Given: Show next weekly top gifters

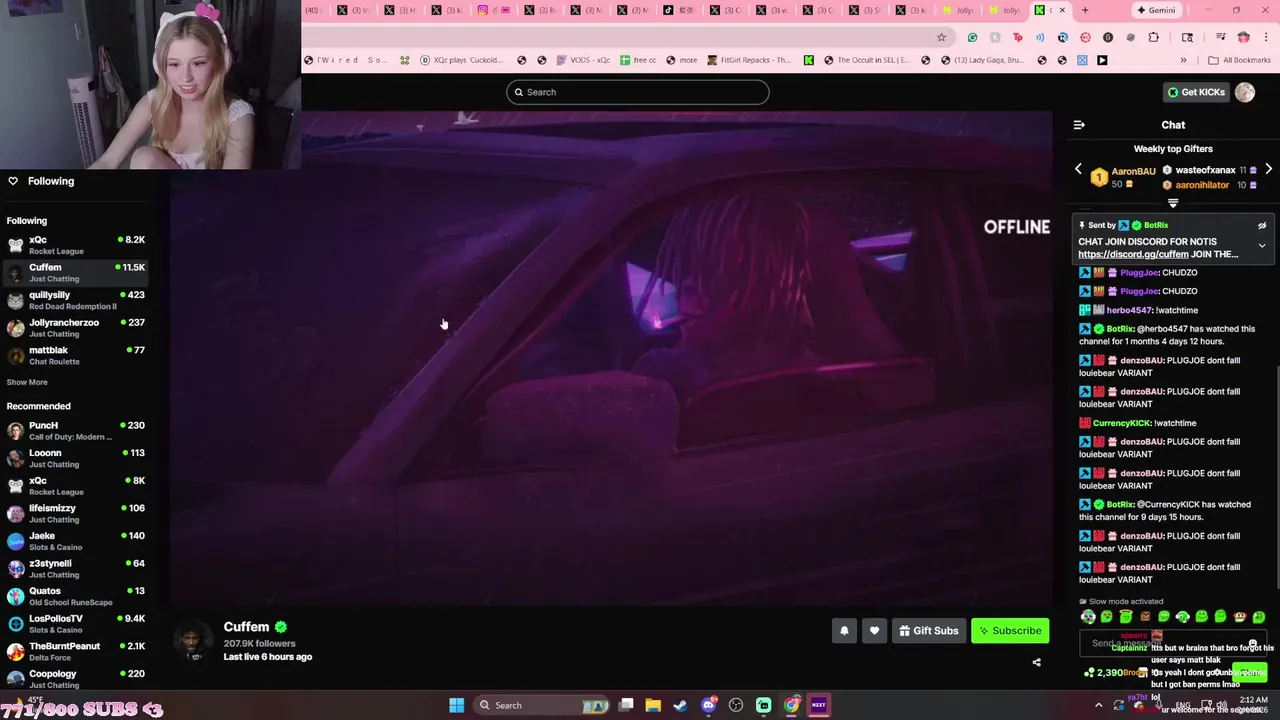Looking at the screenshot, I should pyautogui.click(x=1268, y=170).
